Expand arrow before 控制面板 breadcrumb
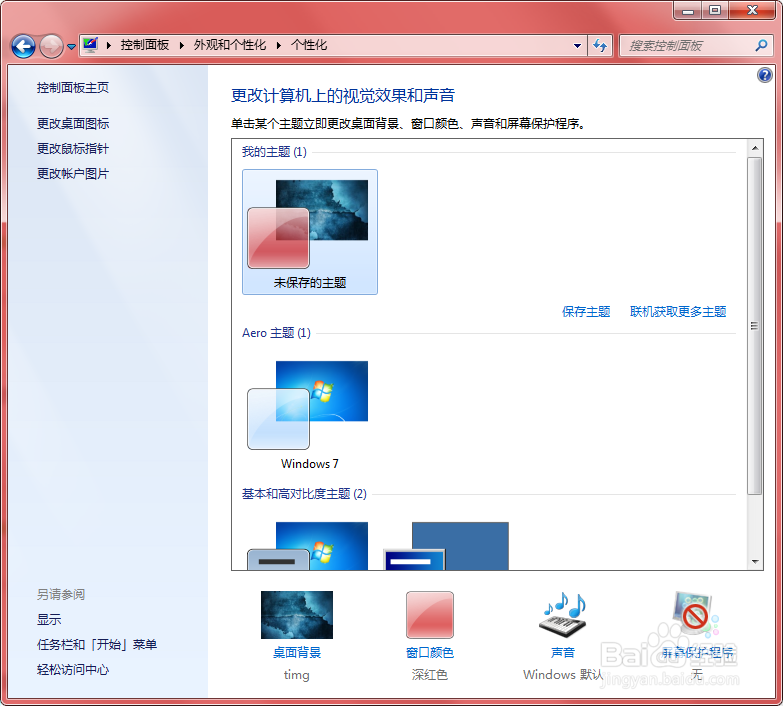Screen dimensions: 783x706 (108, 45)
